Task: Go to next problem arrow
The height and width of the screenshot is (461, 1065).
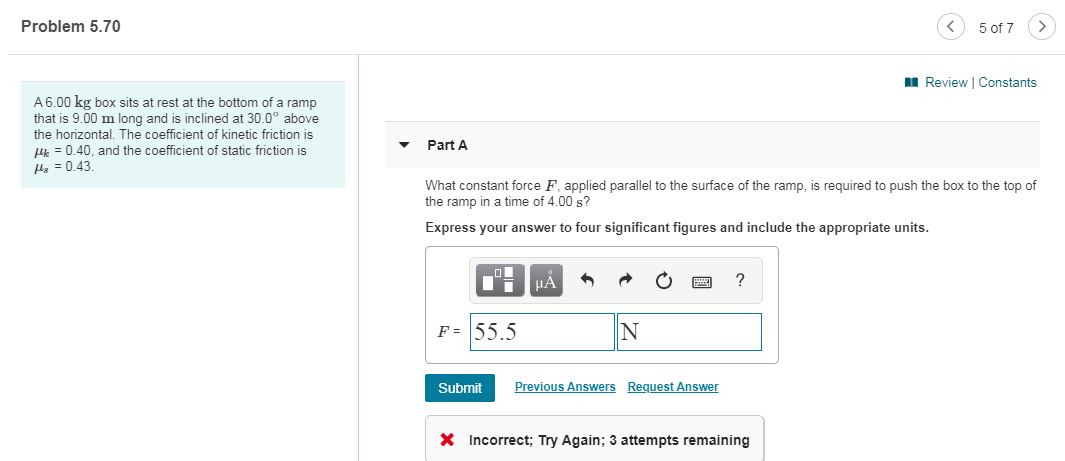Action: click(x=1041, y=27)
